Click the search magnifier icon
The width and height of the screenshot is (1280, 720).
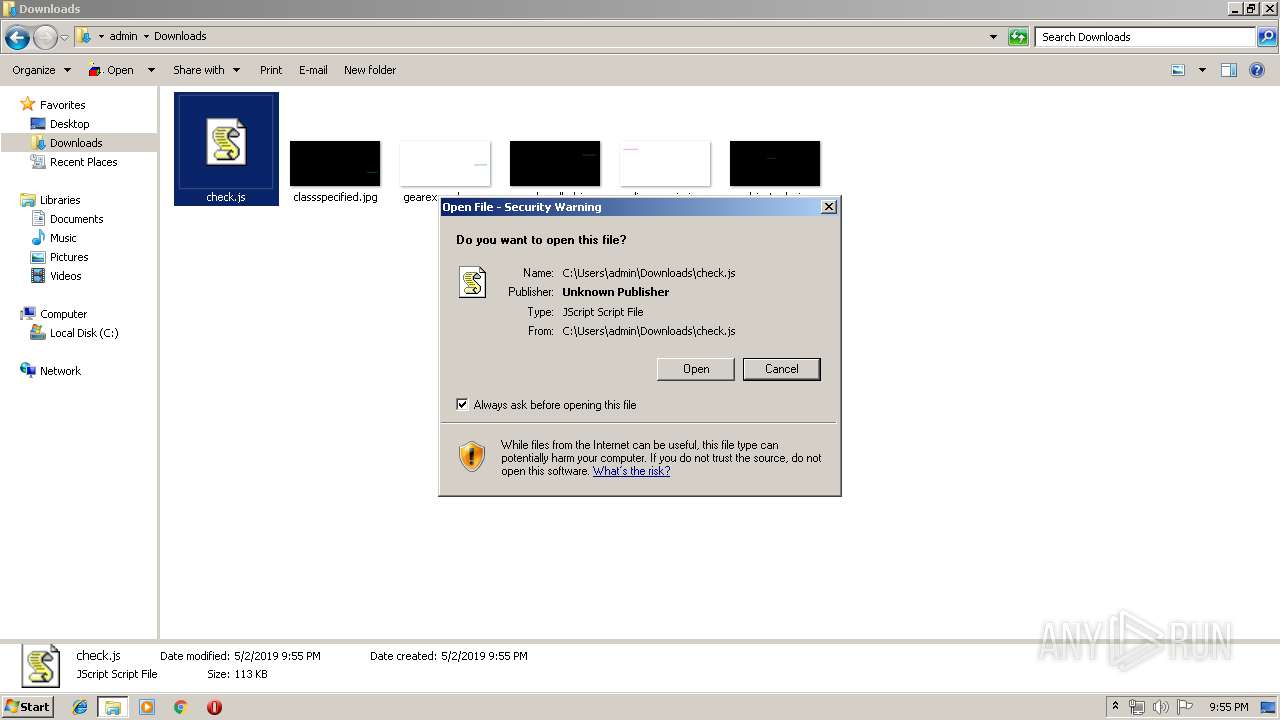(1267, 37)
